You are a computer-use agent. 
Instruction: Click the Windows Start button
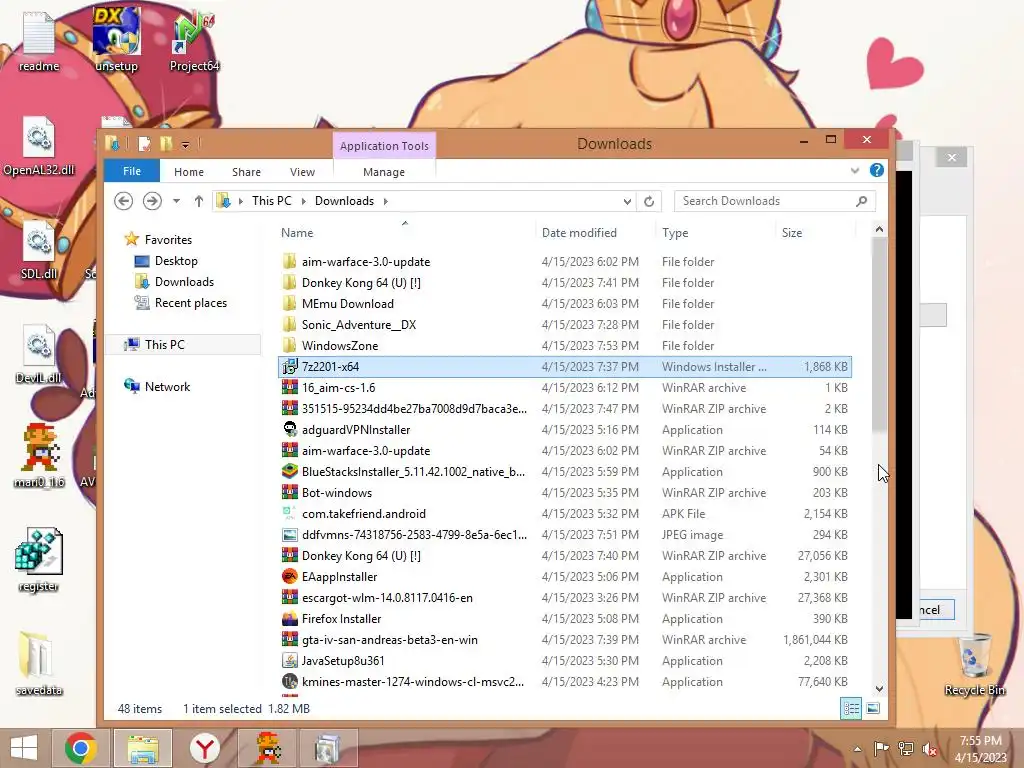[24, 748]
